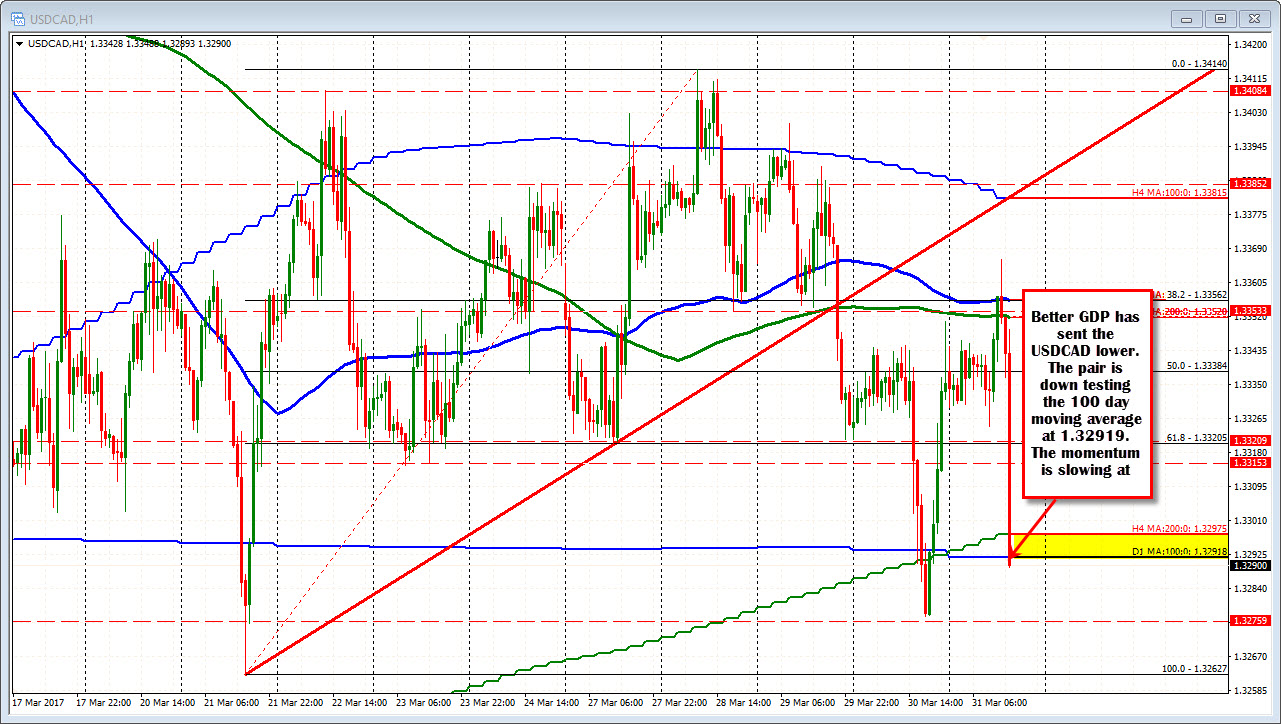This screenshot has width=1281, height=724.
Task: Click the 1.33690 price axis value
Action: point(1252,249)
